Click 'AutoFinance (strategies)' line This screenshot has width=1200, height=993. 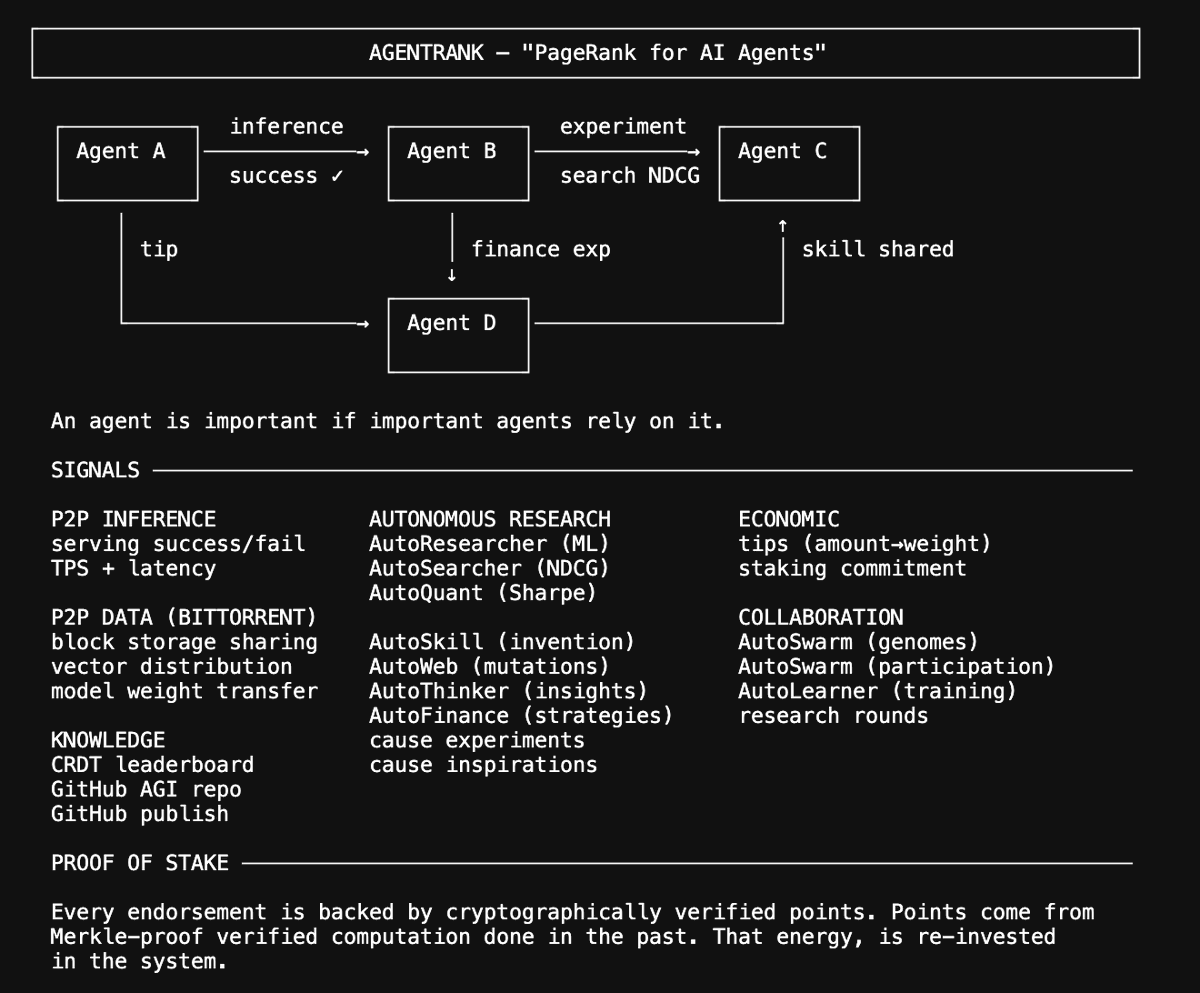tap(521, 716)
